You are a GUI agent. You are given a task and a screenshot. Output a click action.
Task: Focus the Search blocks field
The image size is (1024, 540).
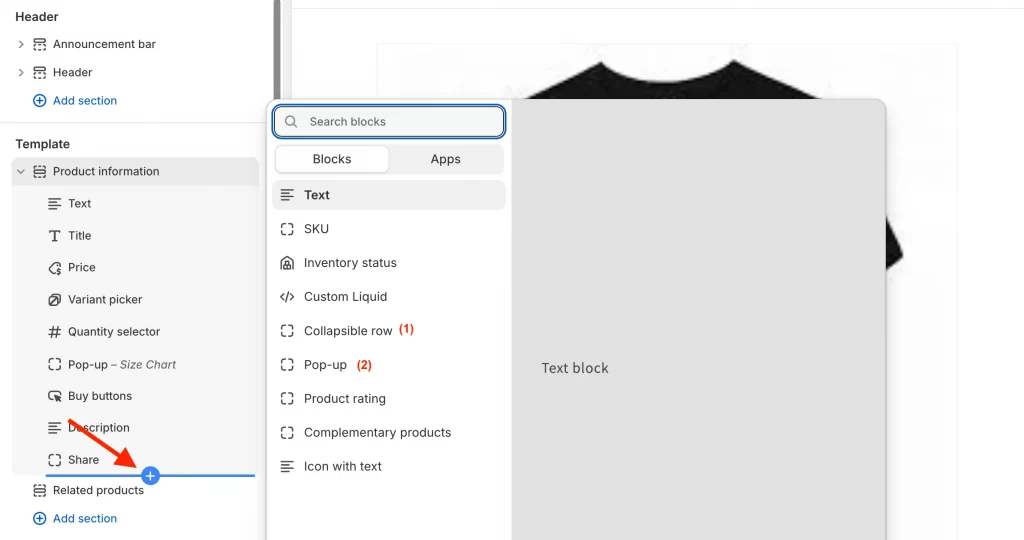click(x=389, y=121)
